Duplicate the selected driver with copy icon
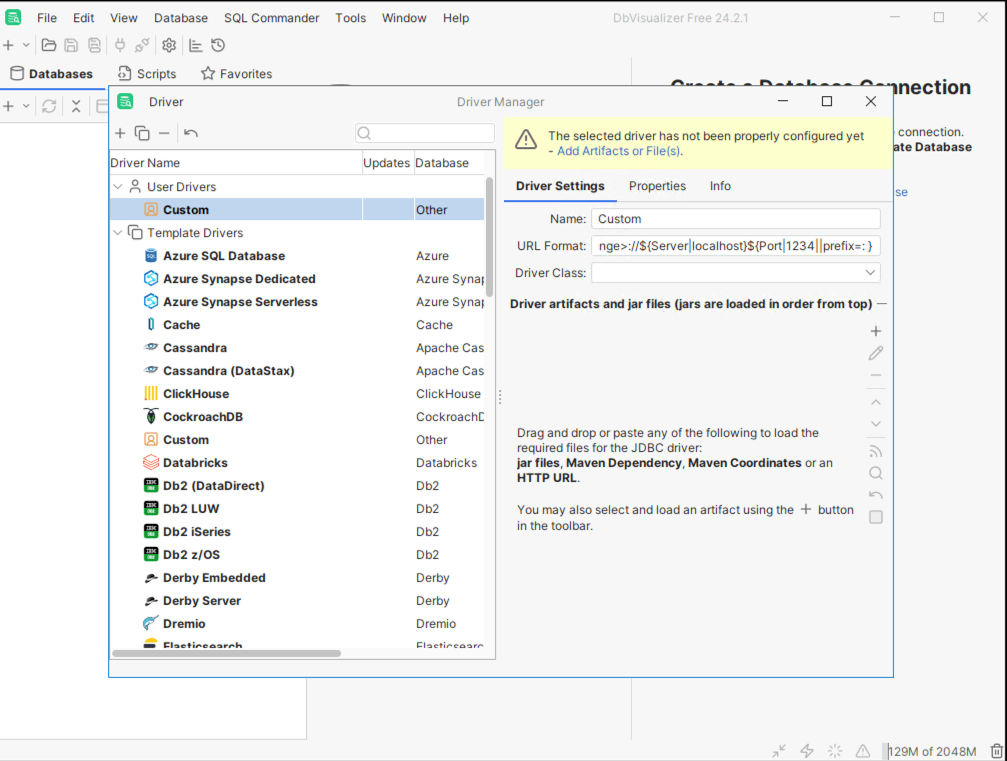 pyautogui.click(x=142, y=133)
